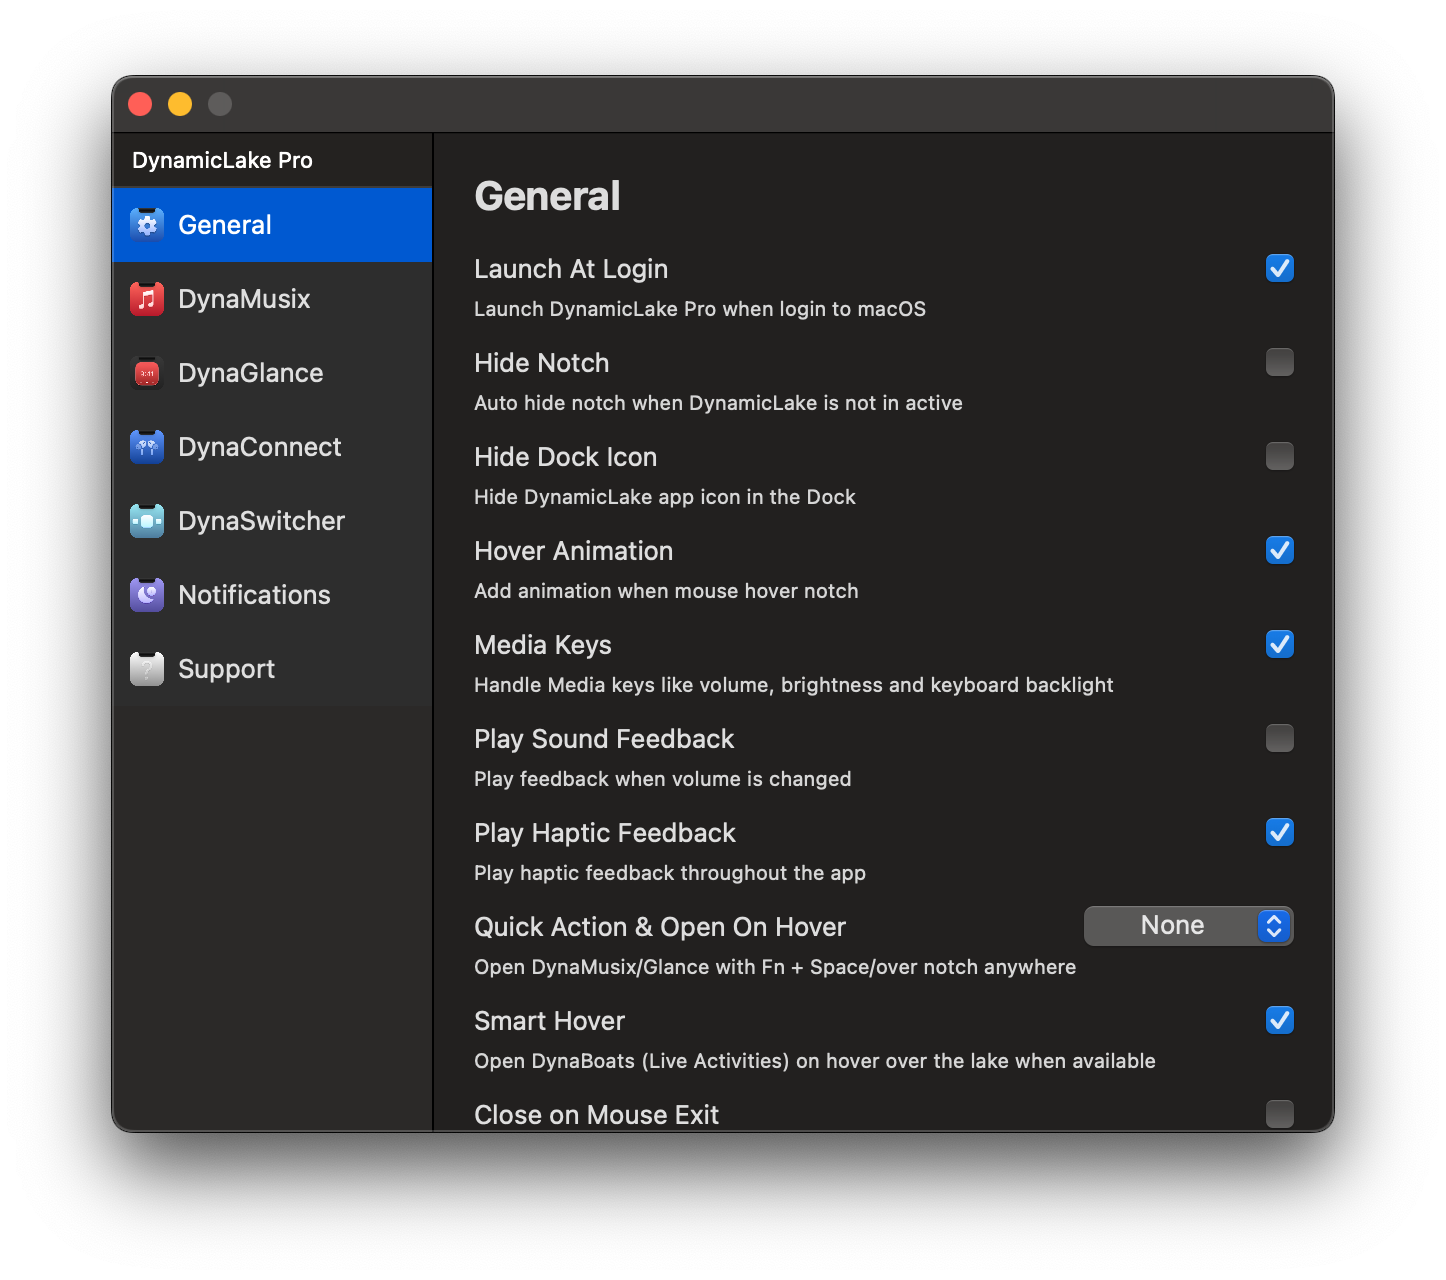The image size is (1446, 1280).
Task: Turn off Hover Animation checkbox
Action: point(1279,550)
